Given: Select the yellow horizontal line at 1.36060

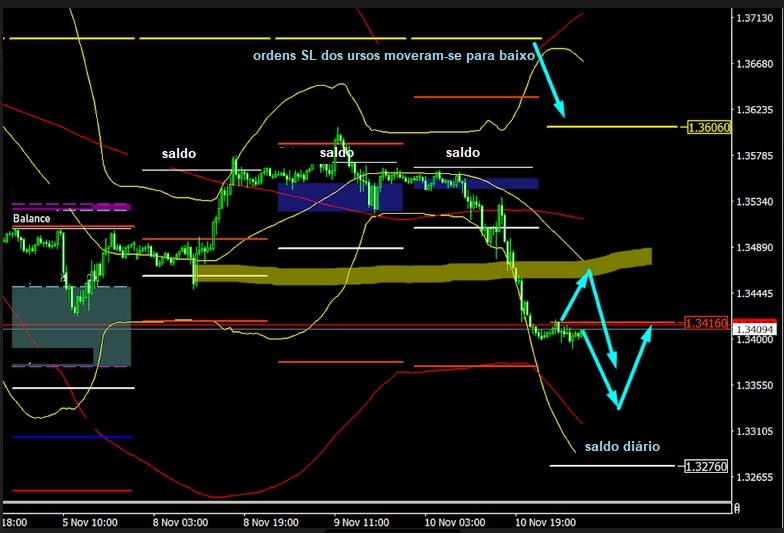Looking at the screenshot, I should (612, 127).
